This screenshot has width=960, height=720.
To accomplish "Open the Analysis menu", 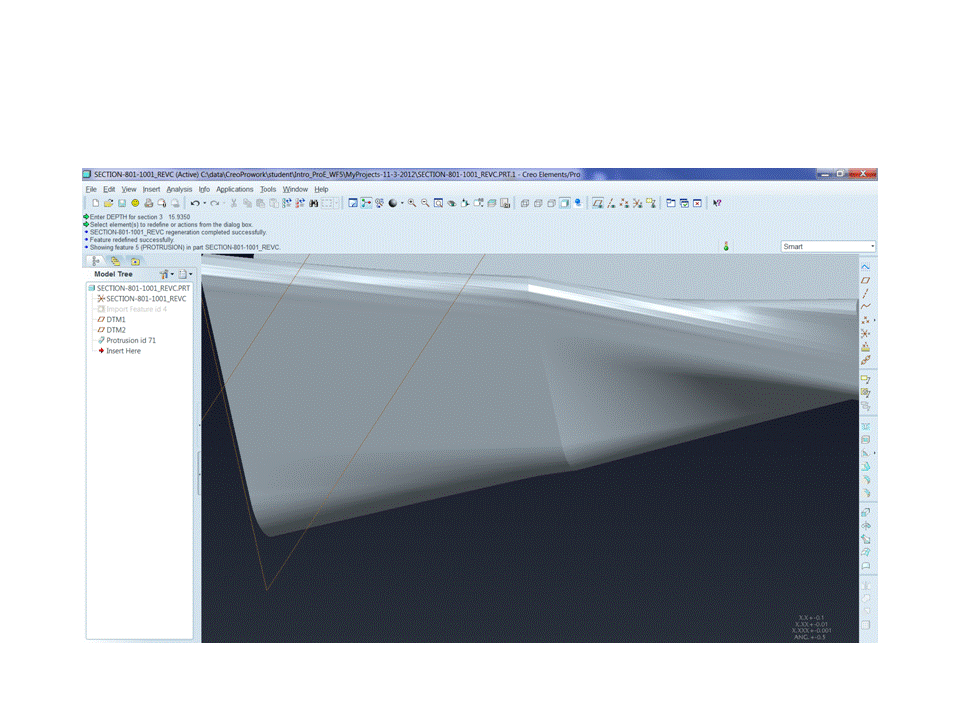I will [x=179, y=189].
